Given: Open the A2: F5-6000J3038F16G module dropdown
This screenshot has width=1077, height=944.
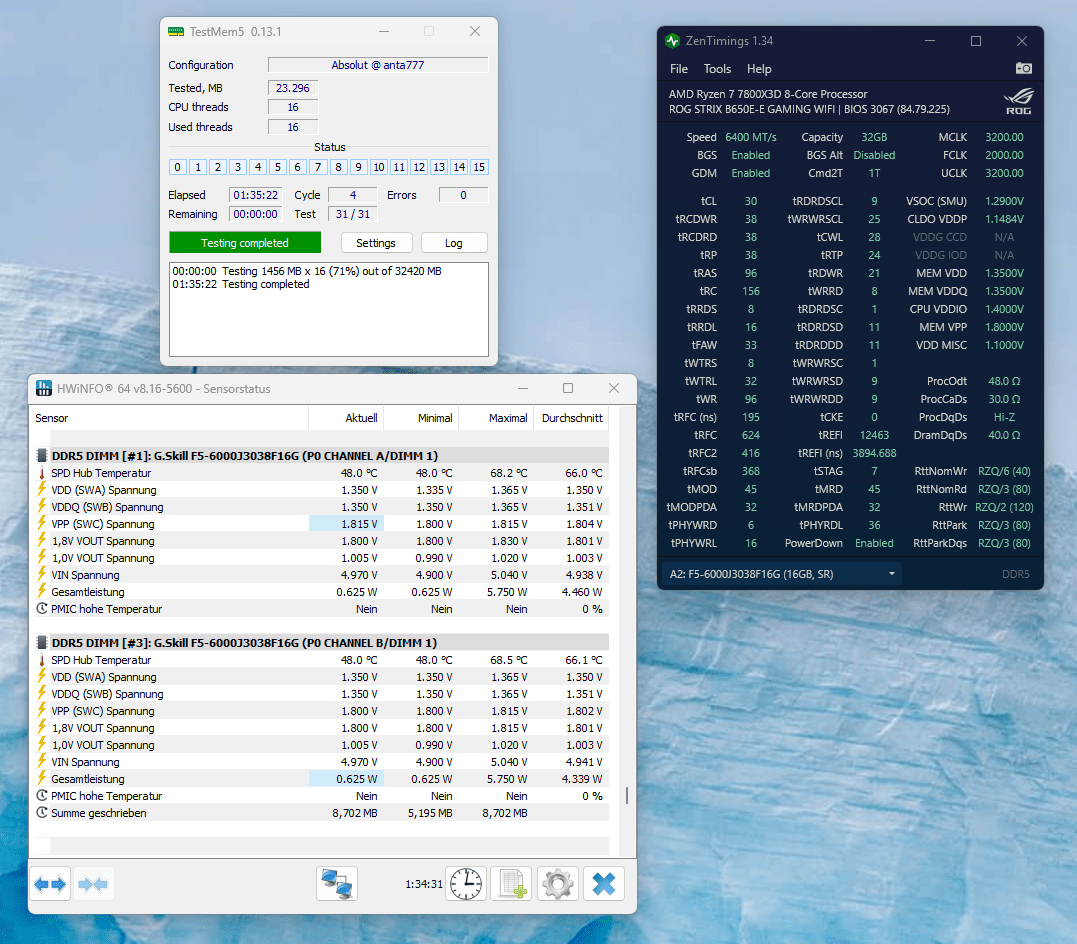Looking at the screenshot, I should (782, 574).
